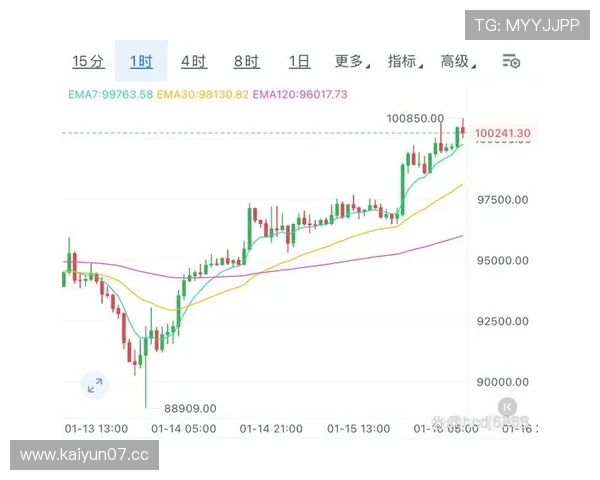Click the 97500.00 price axis label

pos(502,200)
